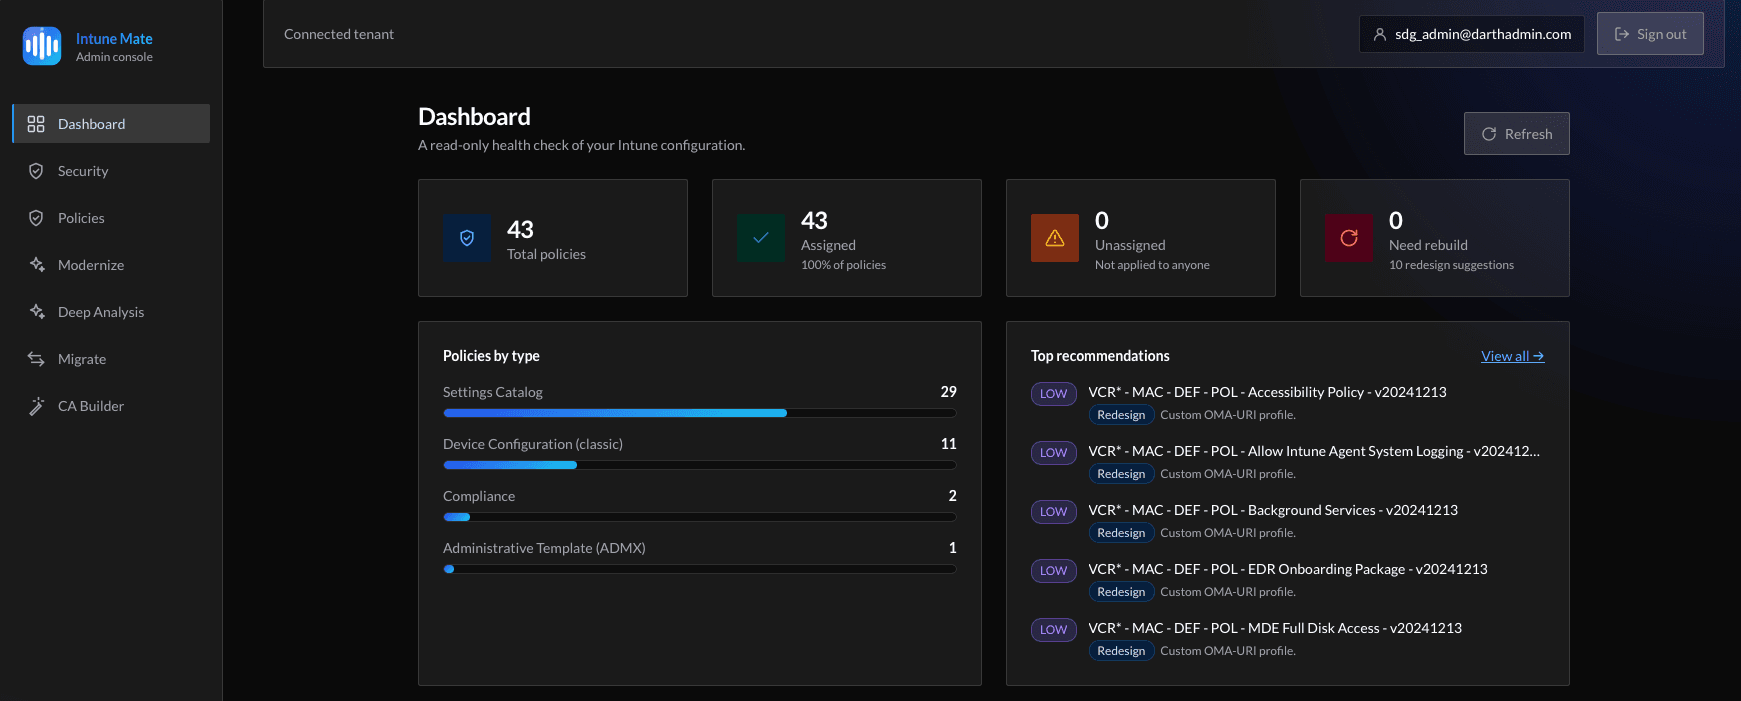The width and height of the screenshot is (1741, 701).
Task: Click the LOW badge for Background Services
Action: (x=1054, y=512)
